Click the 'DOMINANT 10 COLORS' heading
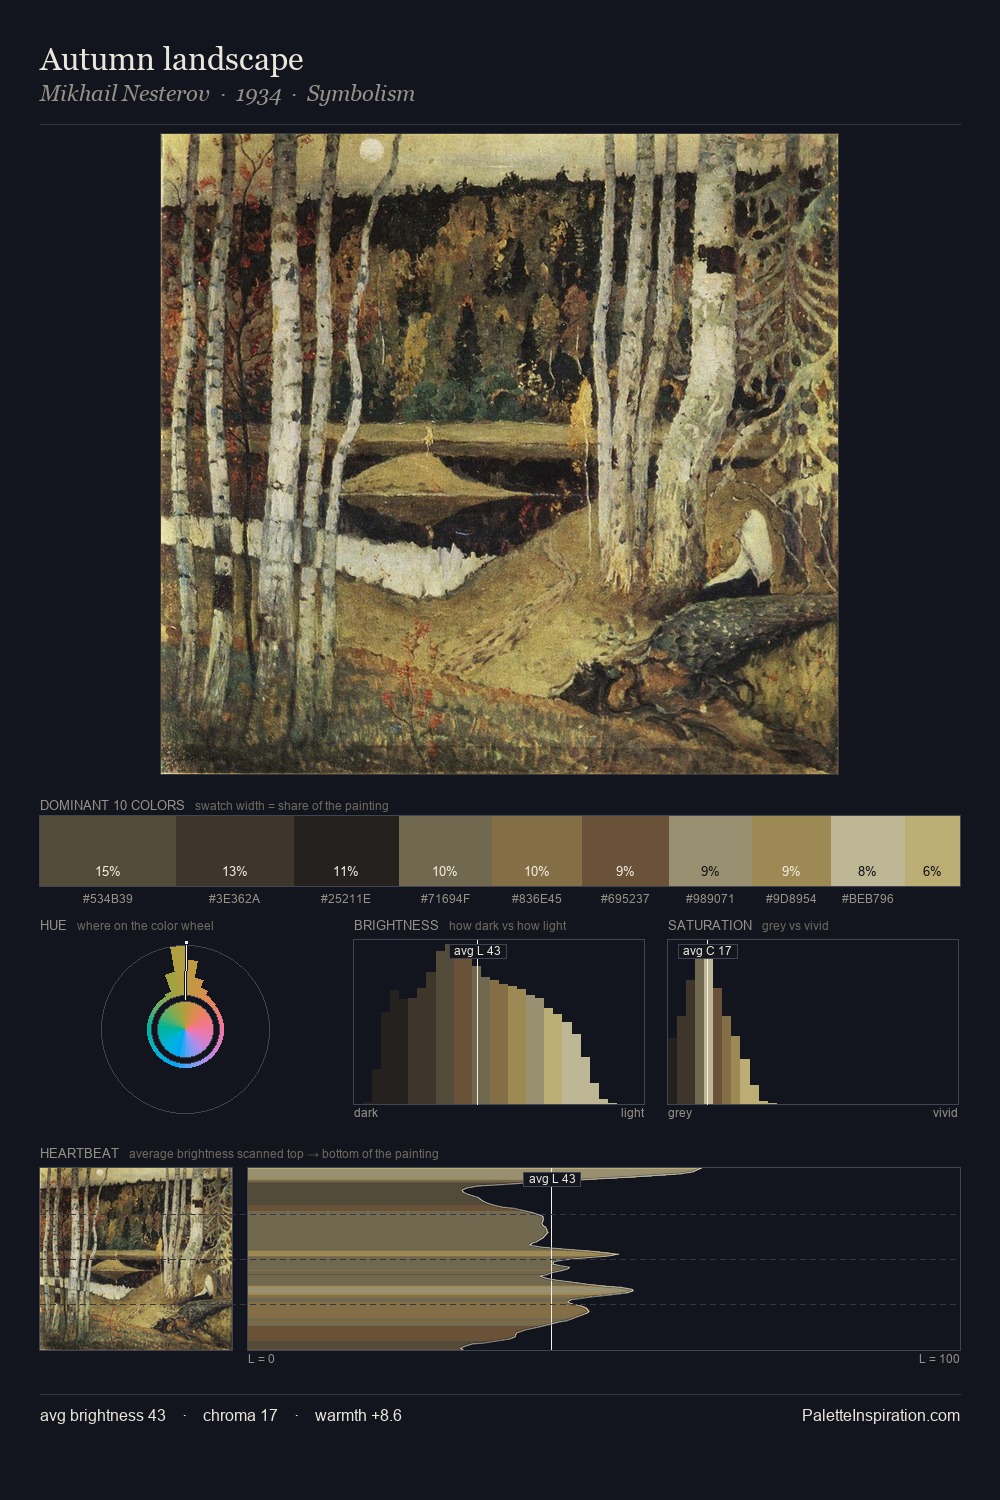 pos(112,805)
